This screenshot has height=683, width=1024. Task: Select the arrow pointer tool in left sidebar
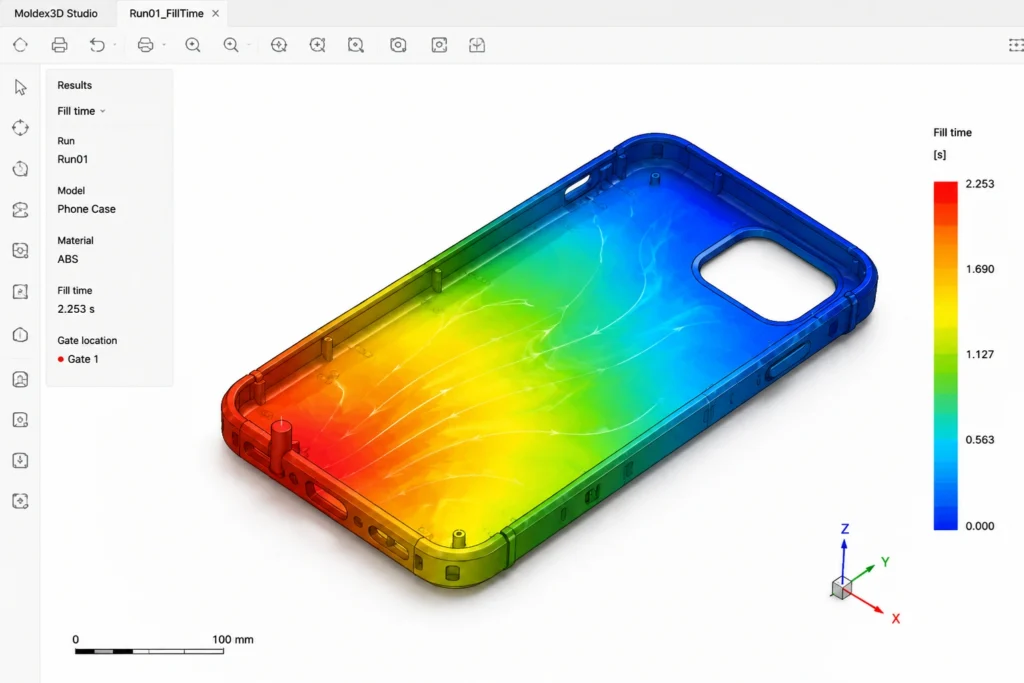pyautogui.click(x=20, y=87)
